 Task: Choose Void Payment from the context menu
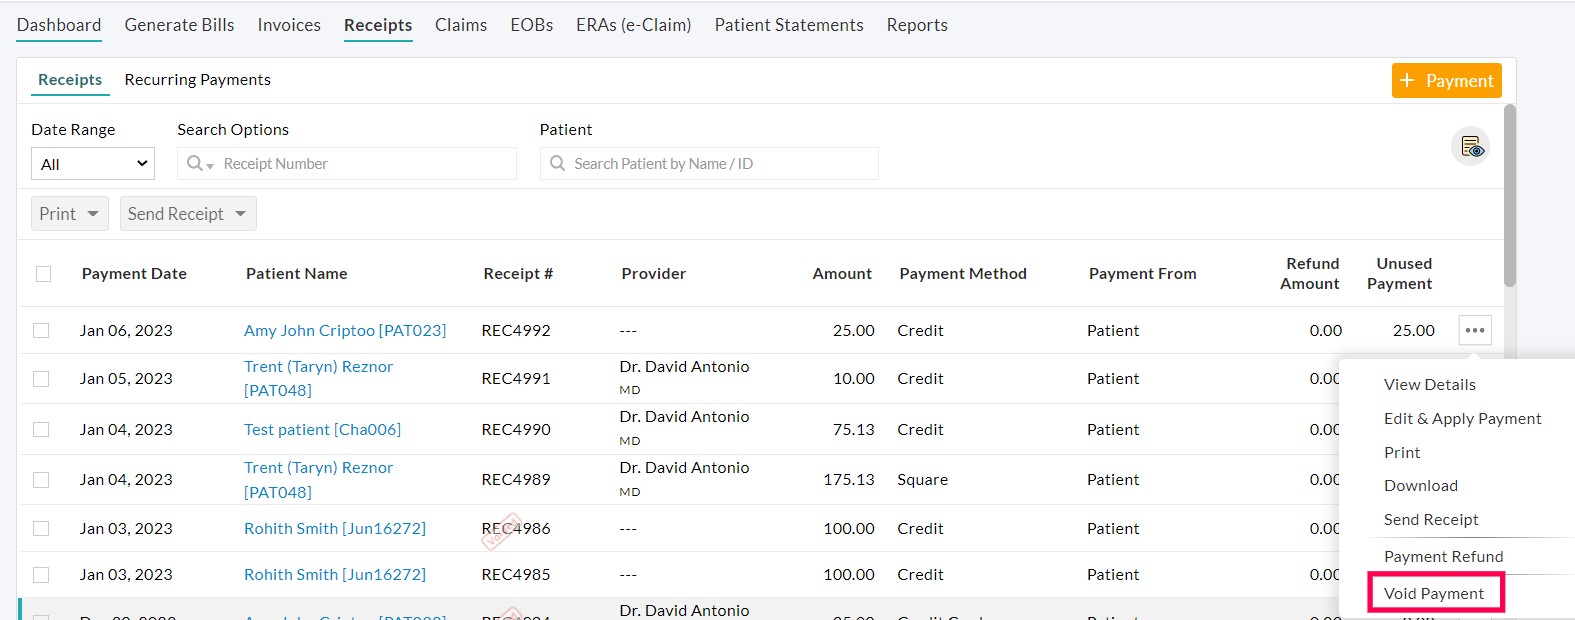(1433, 594)
